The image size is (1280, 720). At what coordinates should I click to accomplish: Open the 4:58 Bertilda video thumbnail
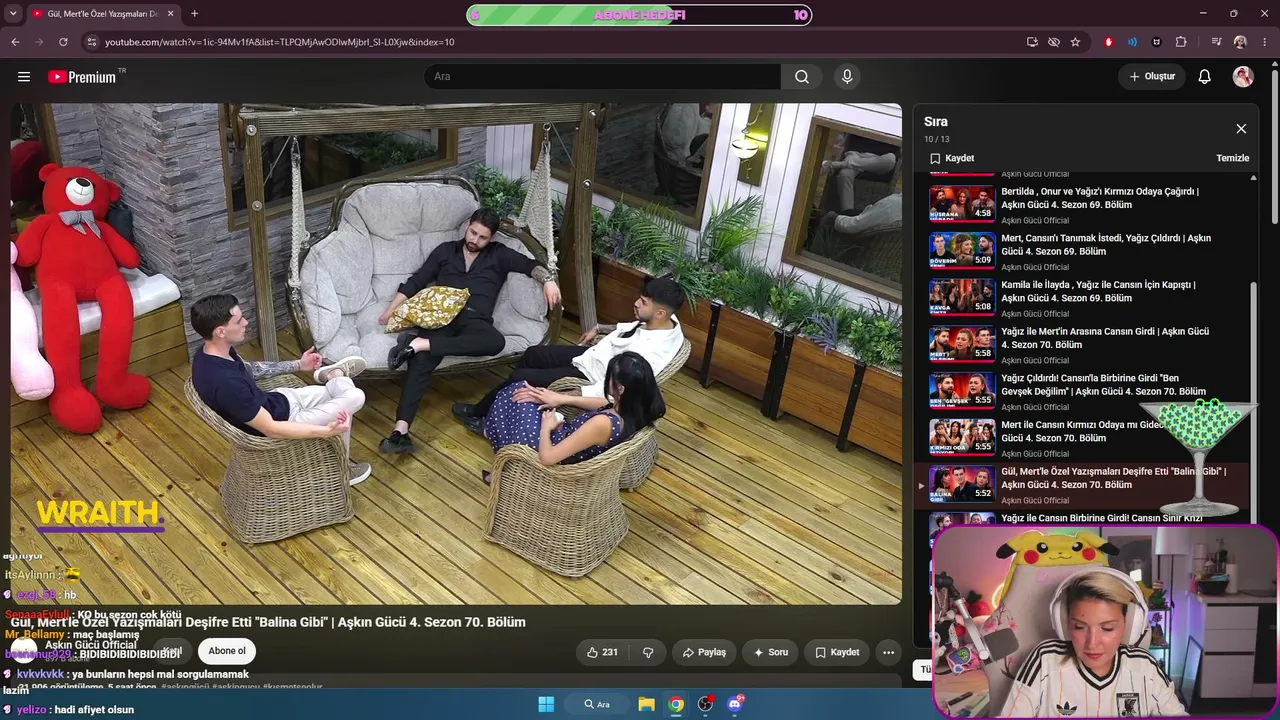pos(962,203)
